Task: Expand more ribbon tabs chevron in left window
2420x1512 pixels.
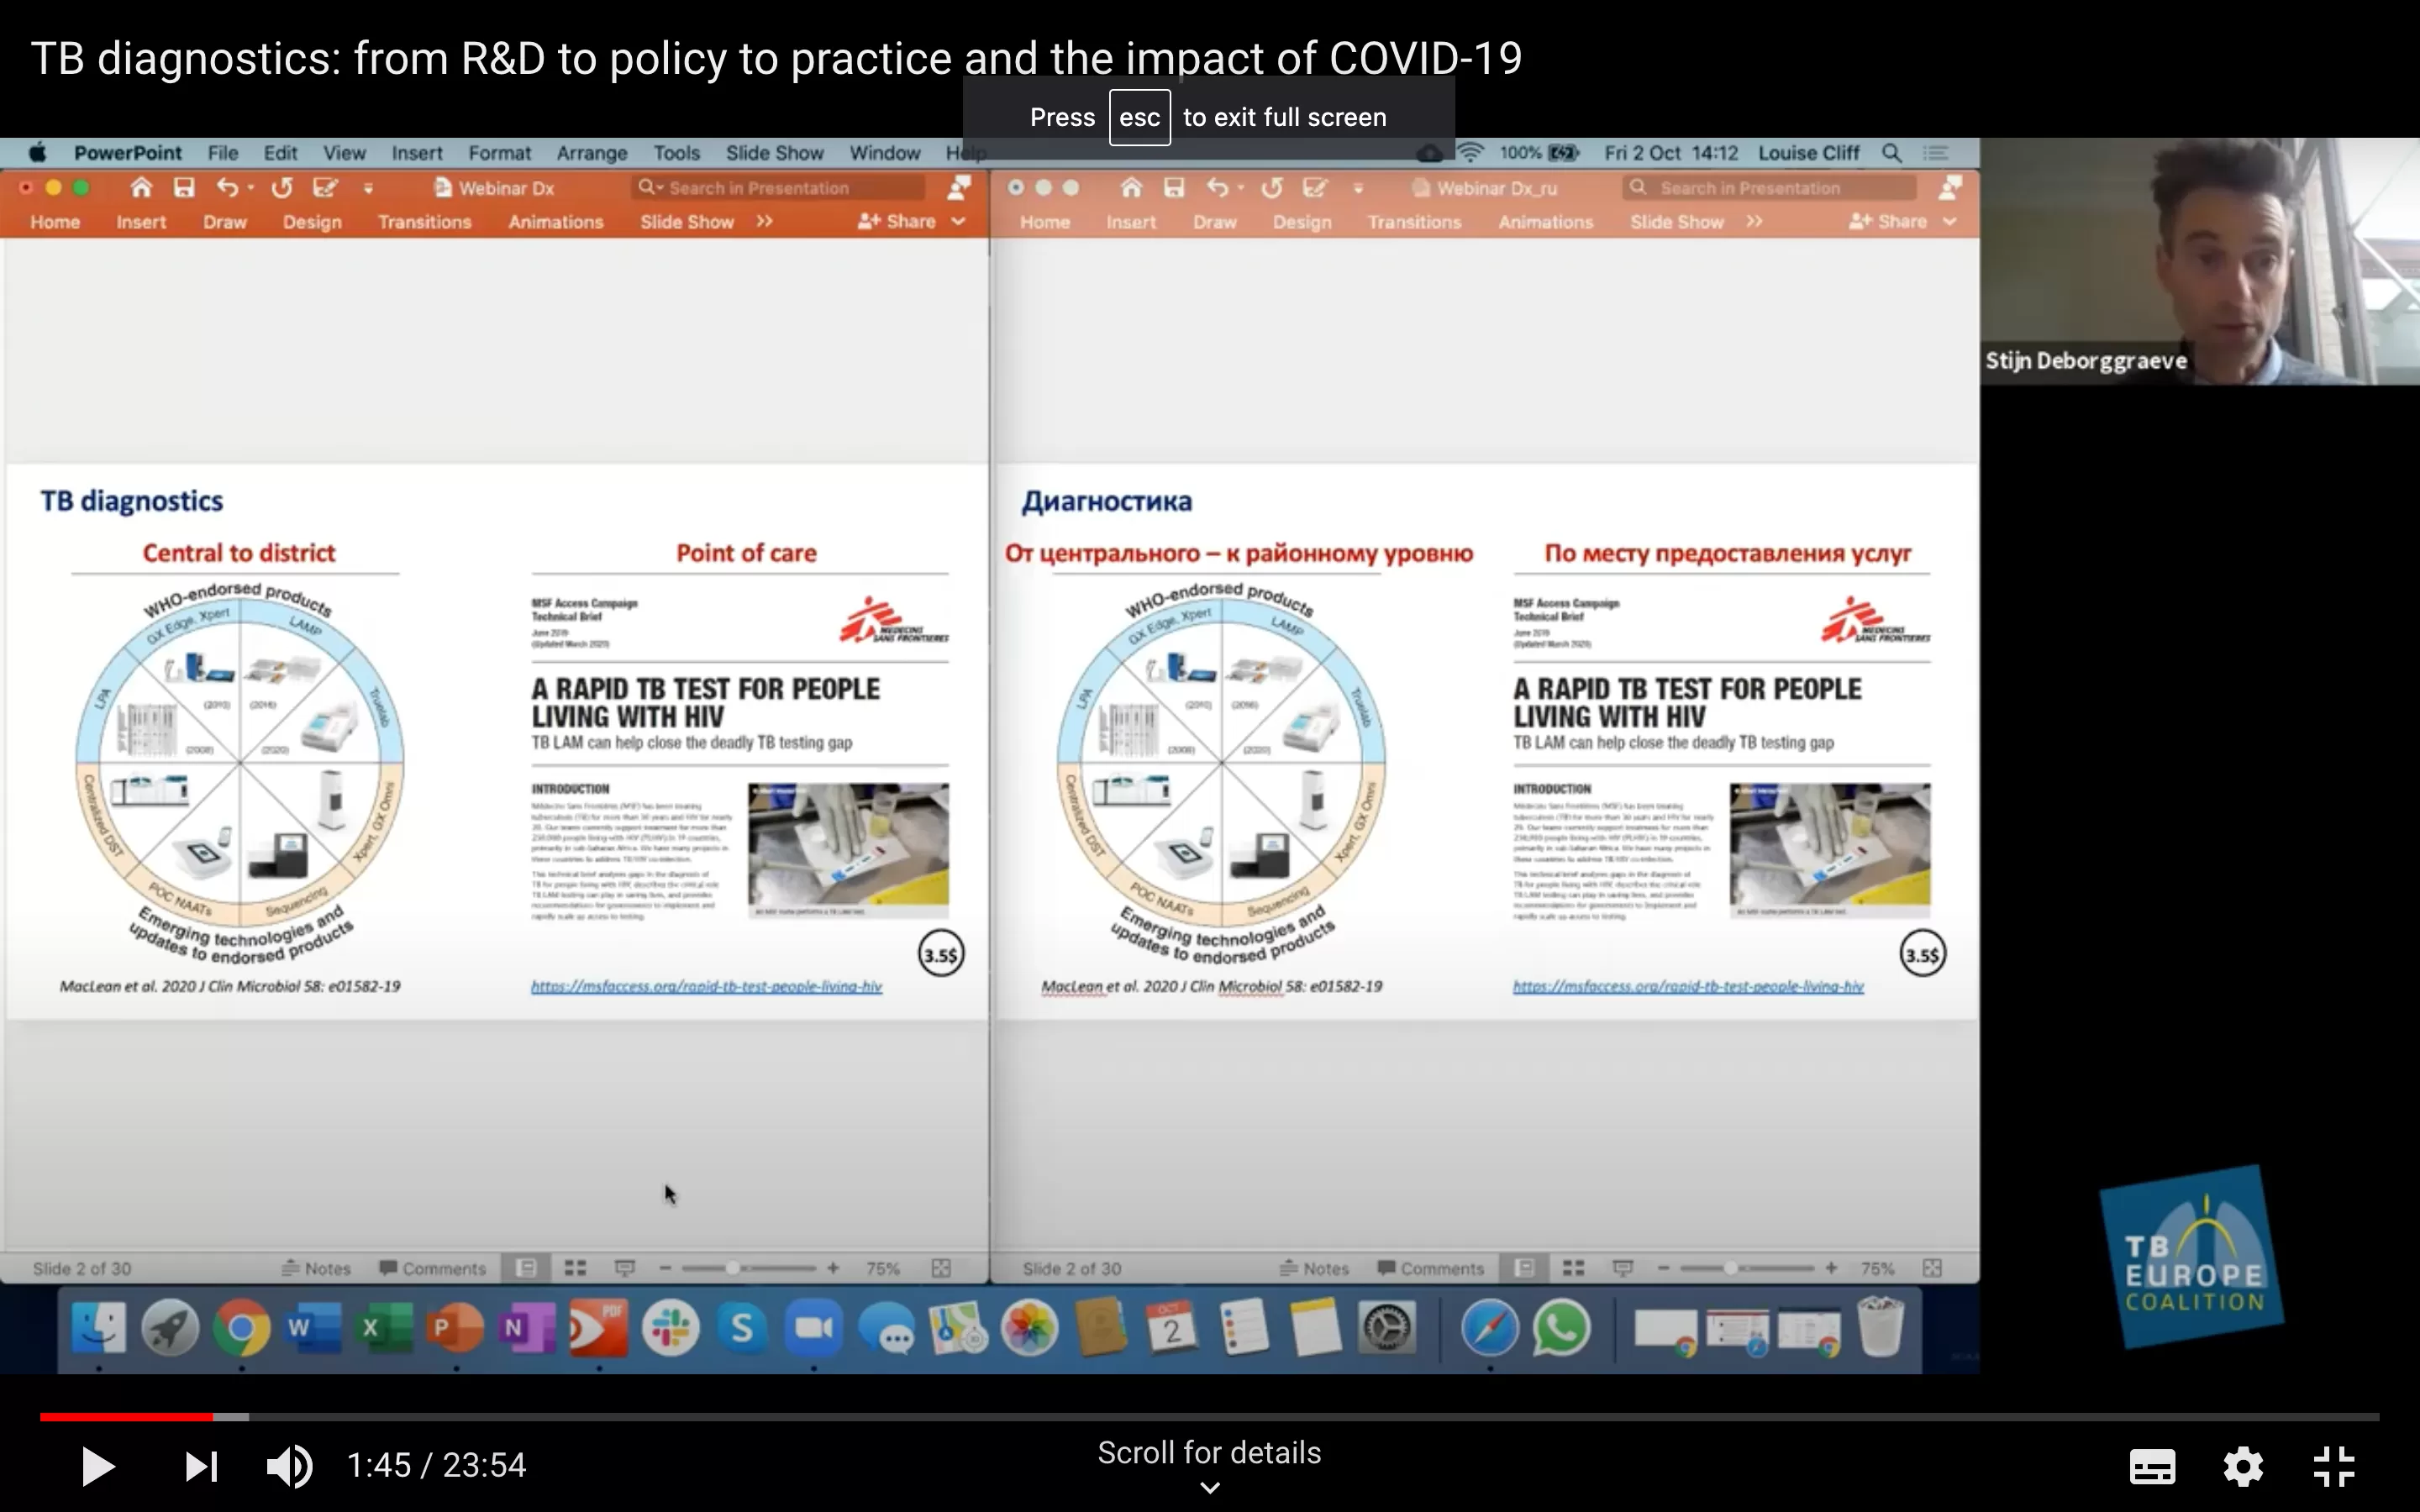Action: coord(764,221)
